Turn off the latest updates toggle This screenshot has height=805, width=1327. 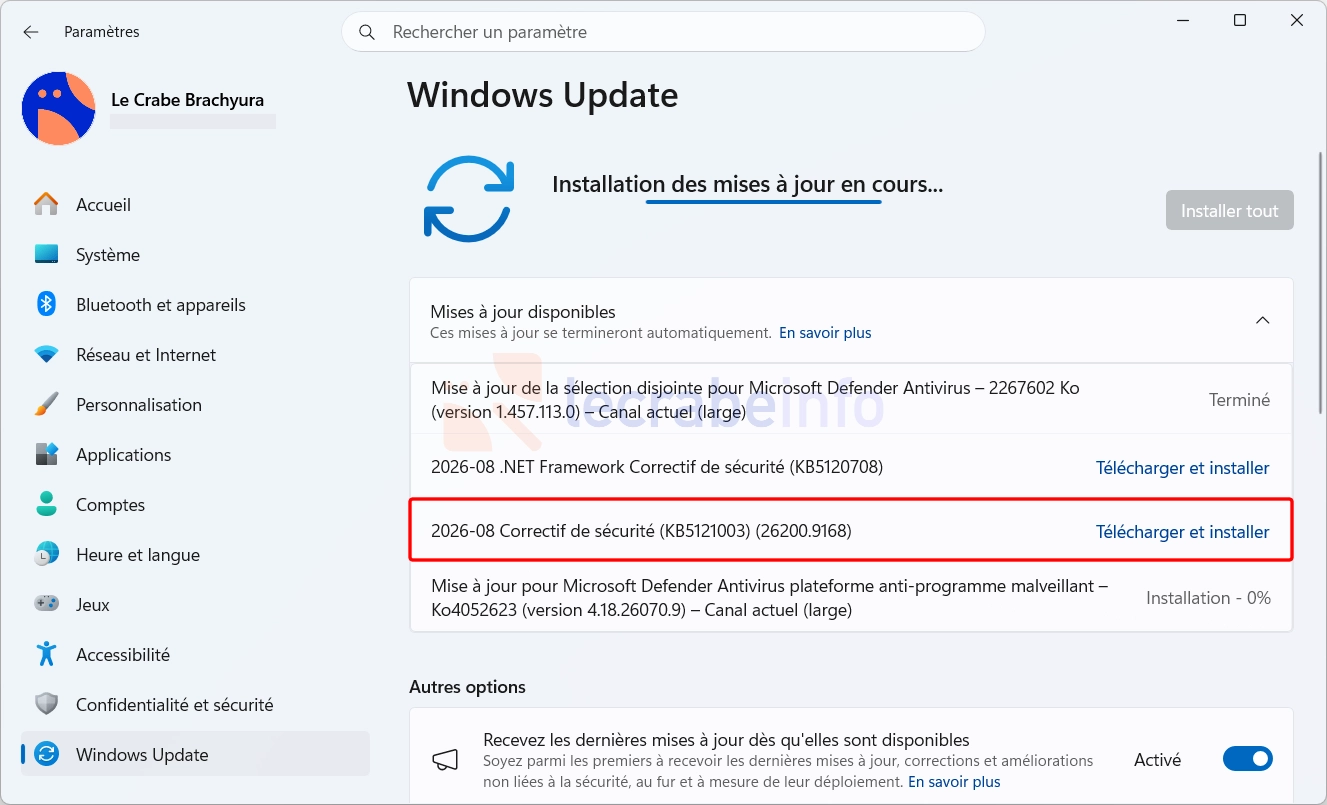pyautogui.click(x=1247, y=760)
